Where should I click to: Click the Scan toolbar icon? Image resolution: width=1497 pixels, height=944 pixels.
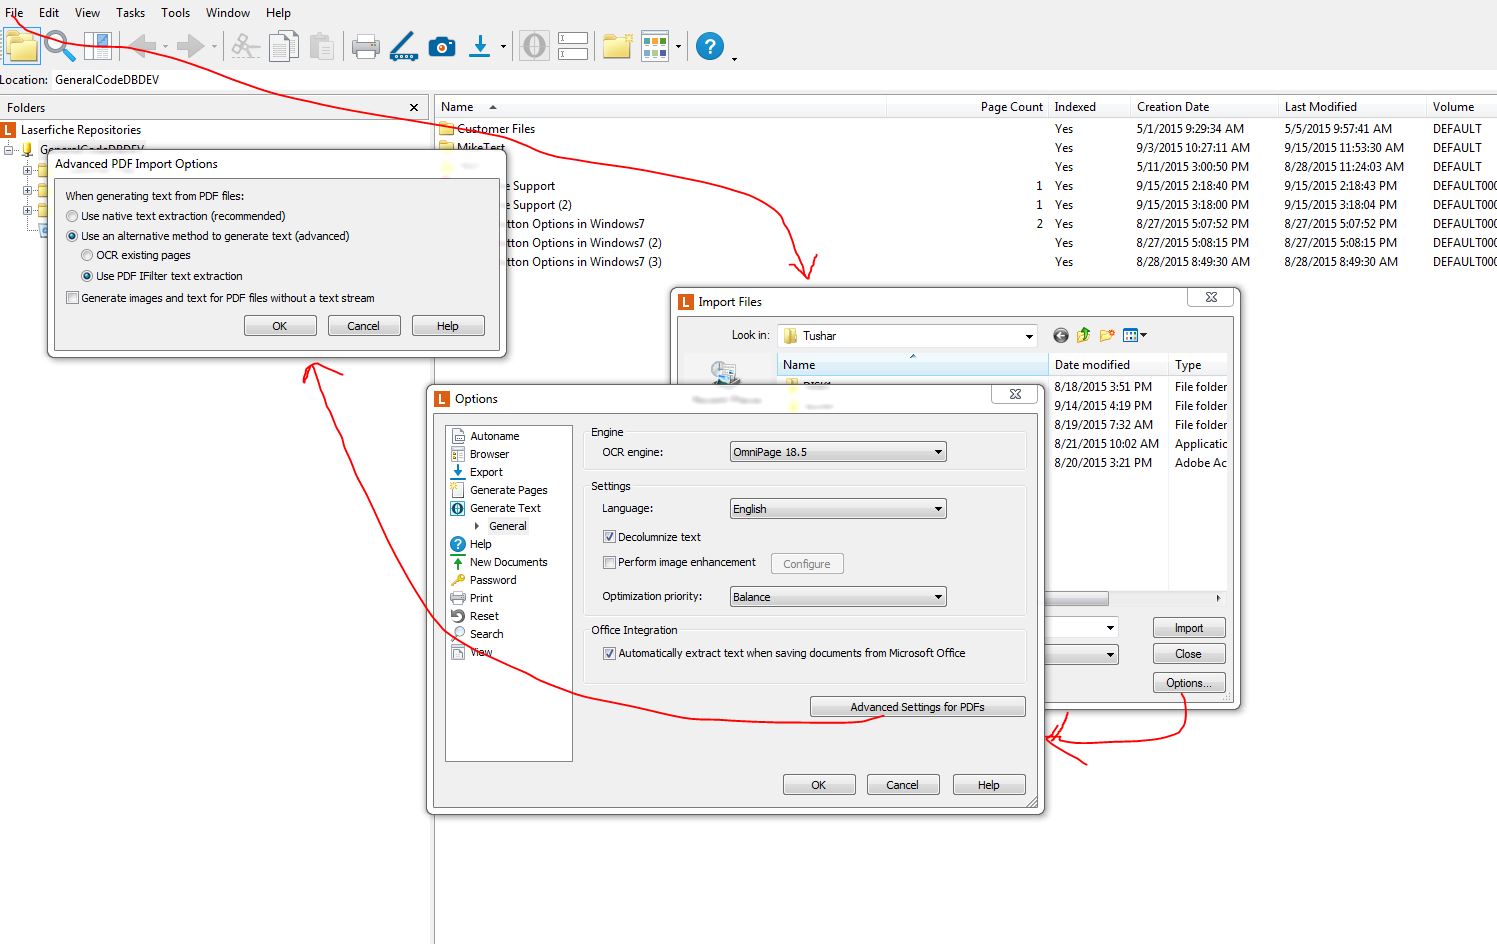[403, 47]
